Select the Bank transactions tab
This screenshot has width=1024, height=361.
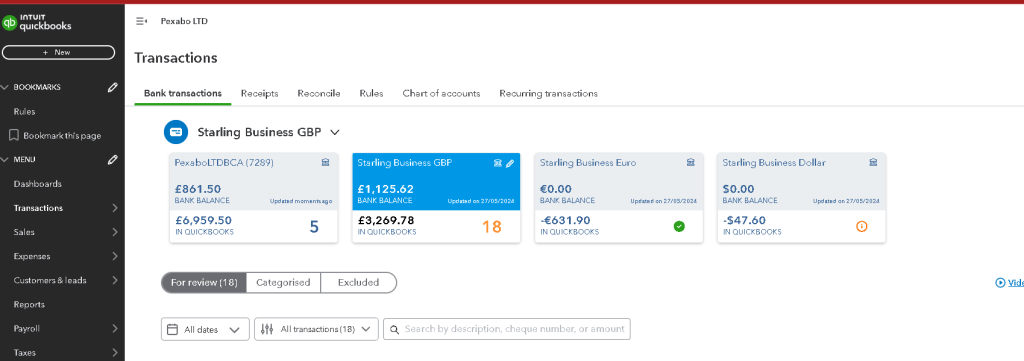(x=183, y=93)
